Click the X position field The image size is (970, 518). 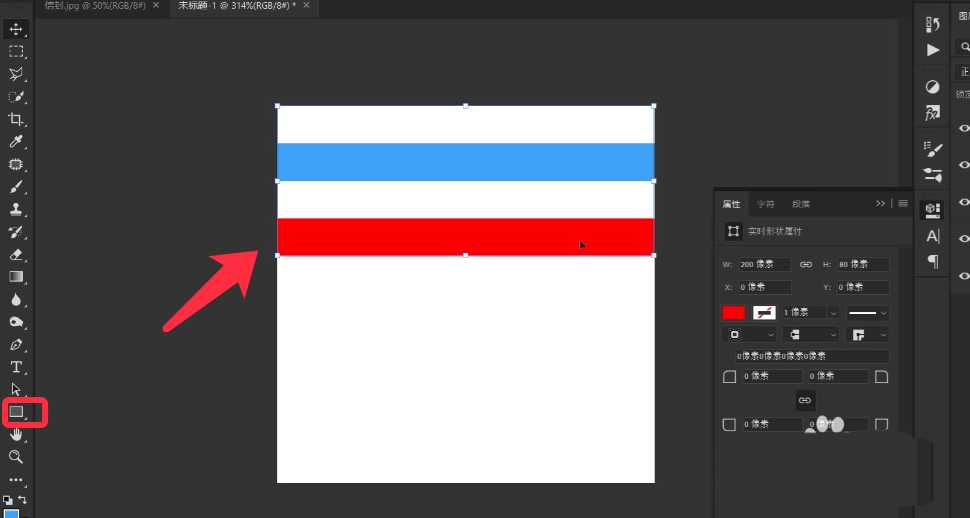(x=764, y=287)
